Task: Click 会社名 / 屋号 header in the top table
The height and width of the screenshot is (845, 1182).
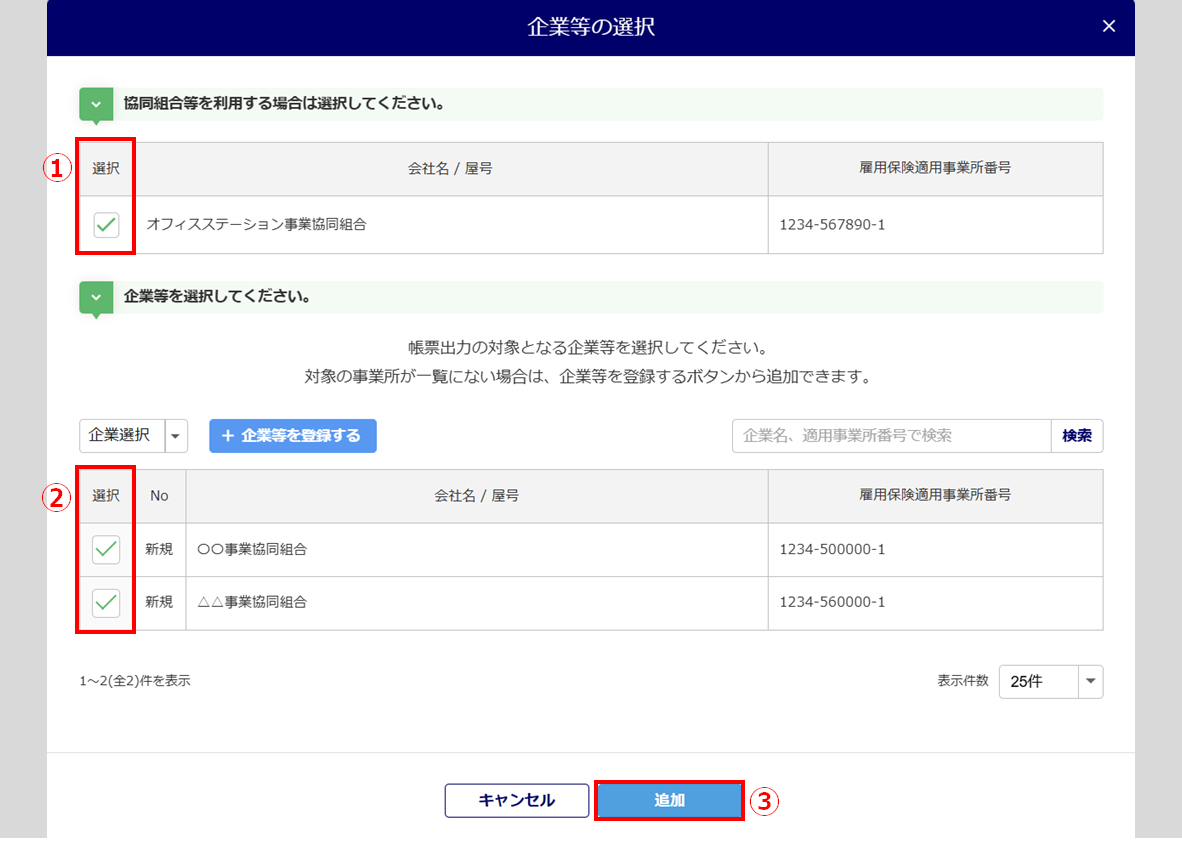Action: (450, 169)
